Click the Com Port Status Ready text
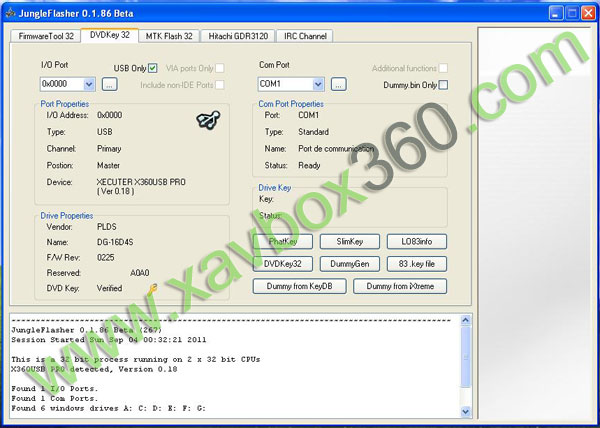The width and height of the screenshot is (600, 428). (309, 166)
